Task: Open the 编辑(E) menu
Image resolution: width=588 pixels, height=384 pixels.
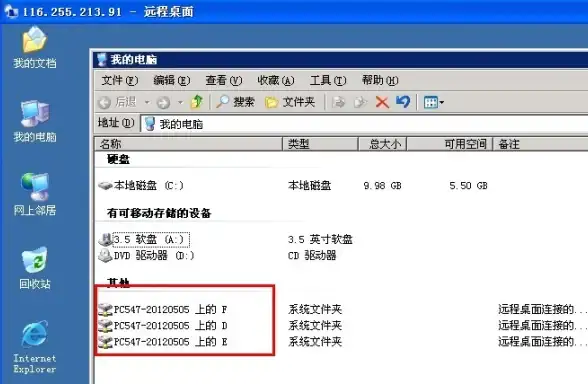Action: click(x=172, y=80)
